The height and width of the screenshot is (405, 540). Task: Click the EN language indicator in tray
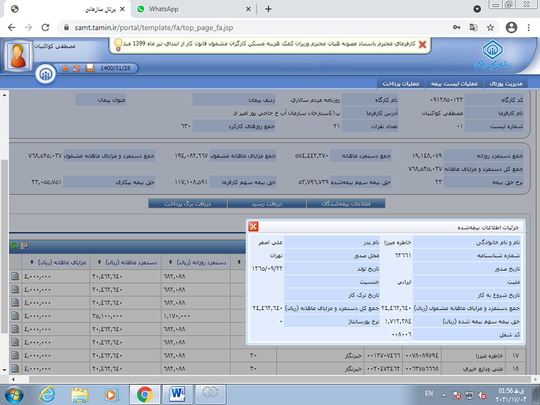pos(429,393)
